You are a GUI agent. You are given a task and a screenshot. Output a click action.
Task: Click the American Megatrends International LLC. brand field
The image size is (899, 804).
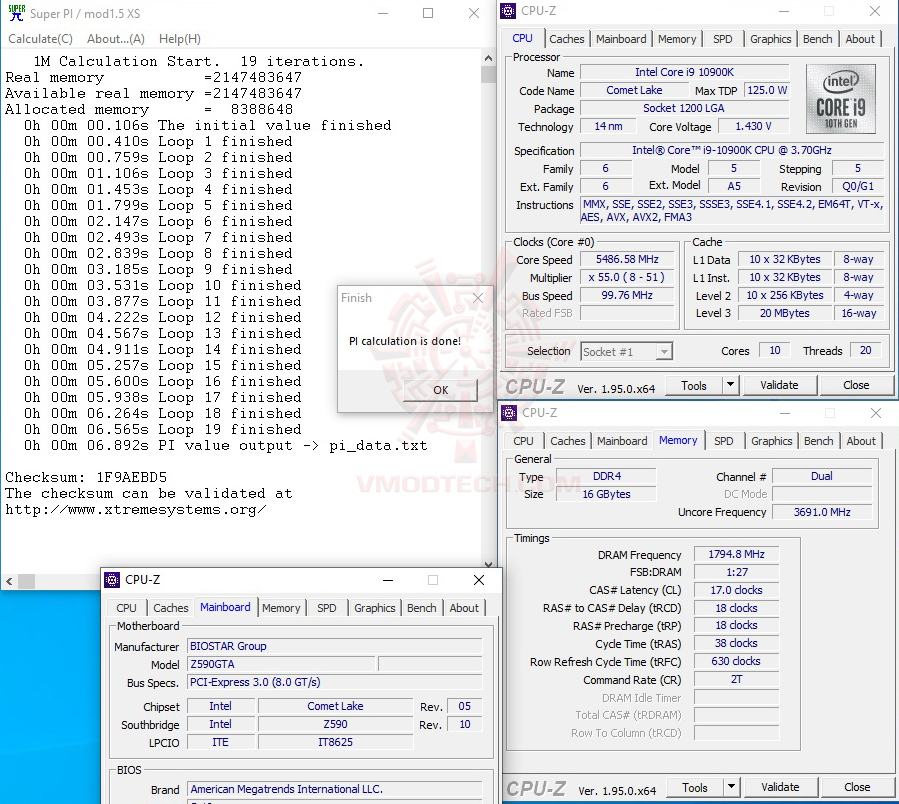pos(335,789)
